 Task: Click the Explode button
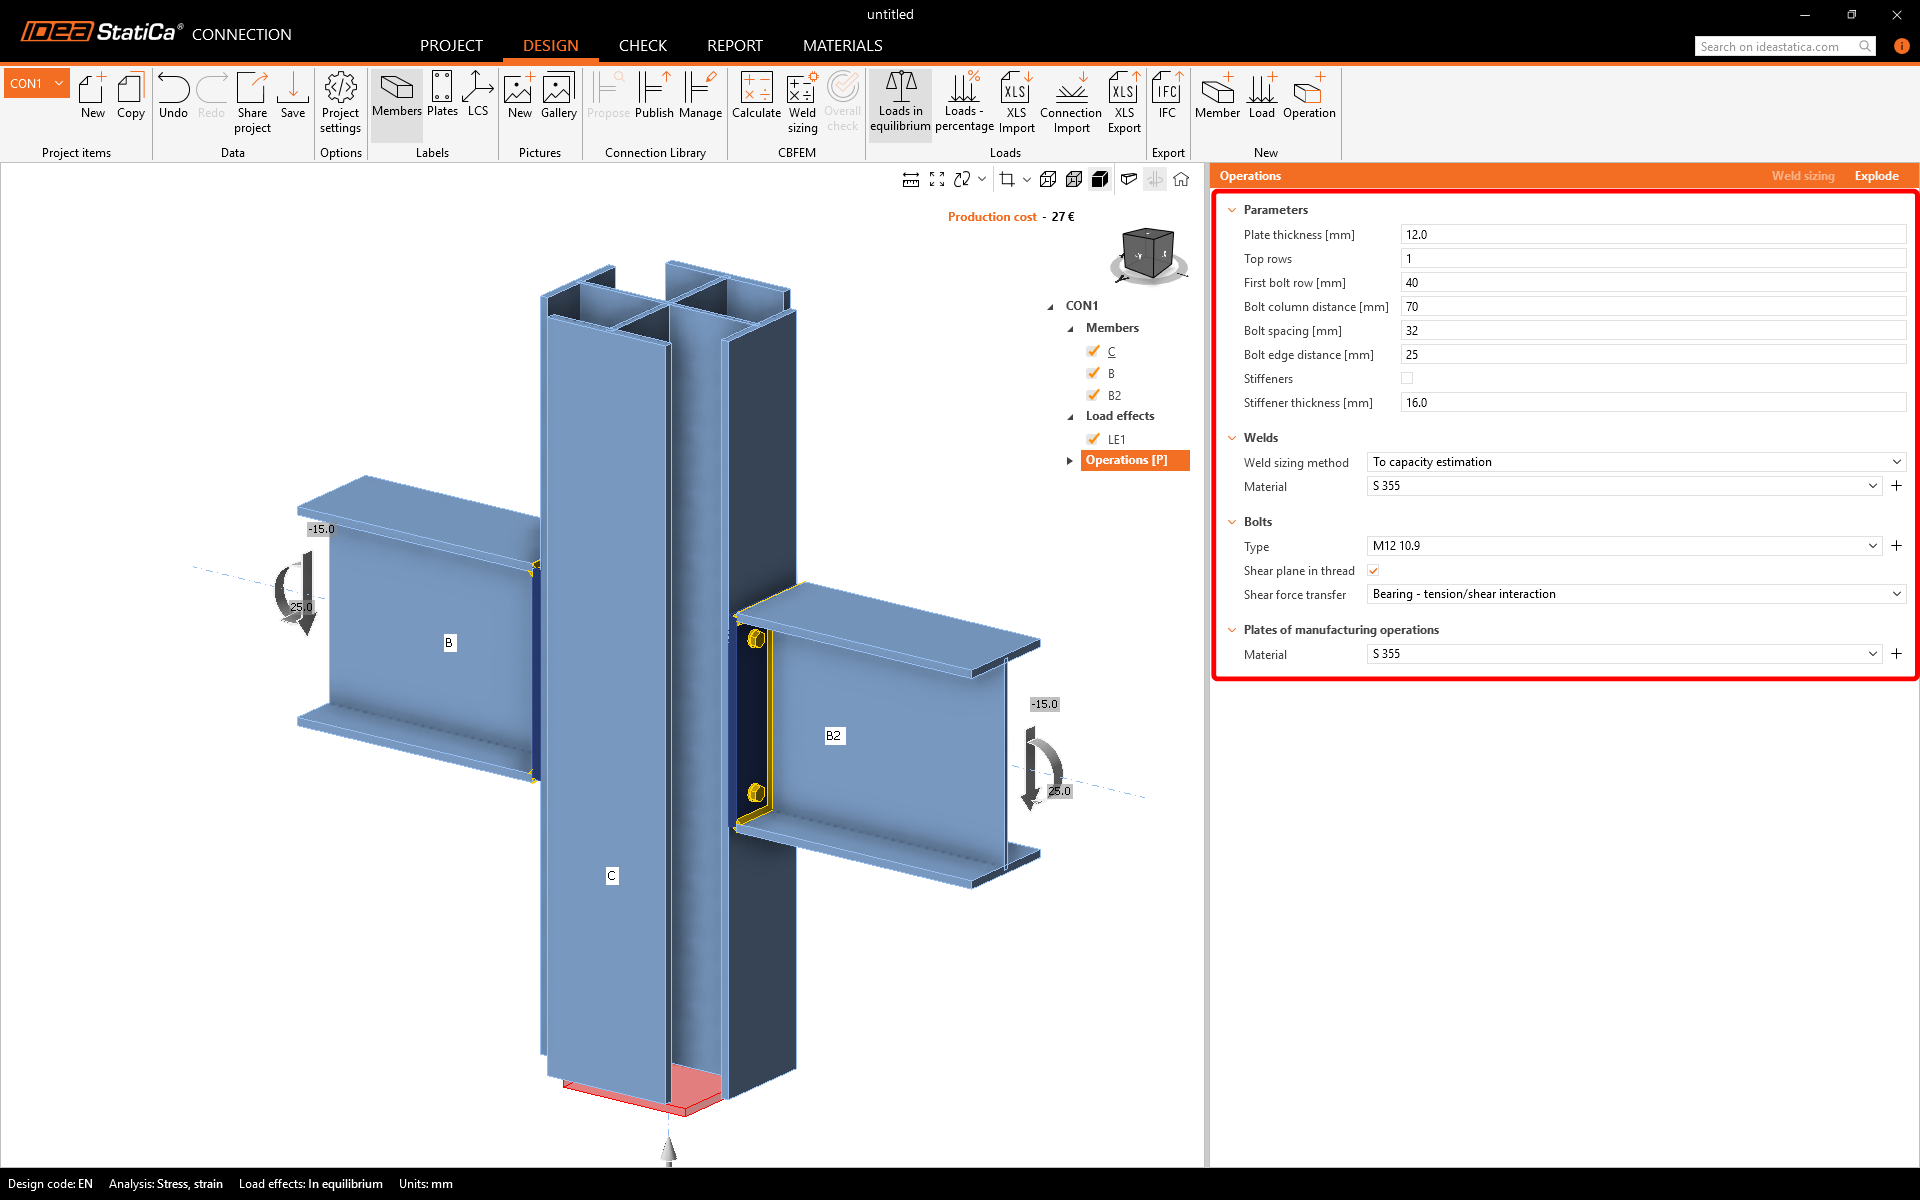1876,176
